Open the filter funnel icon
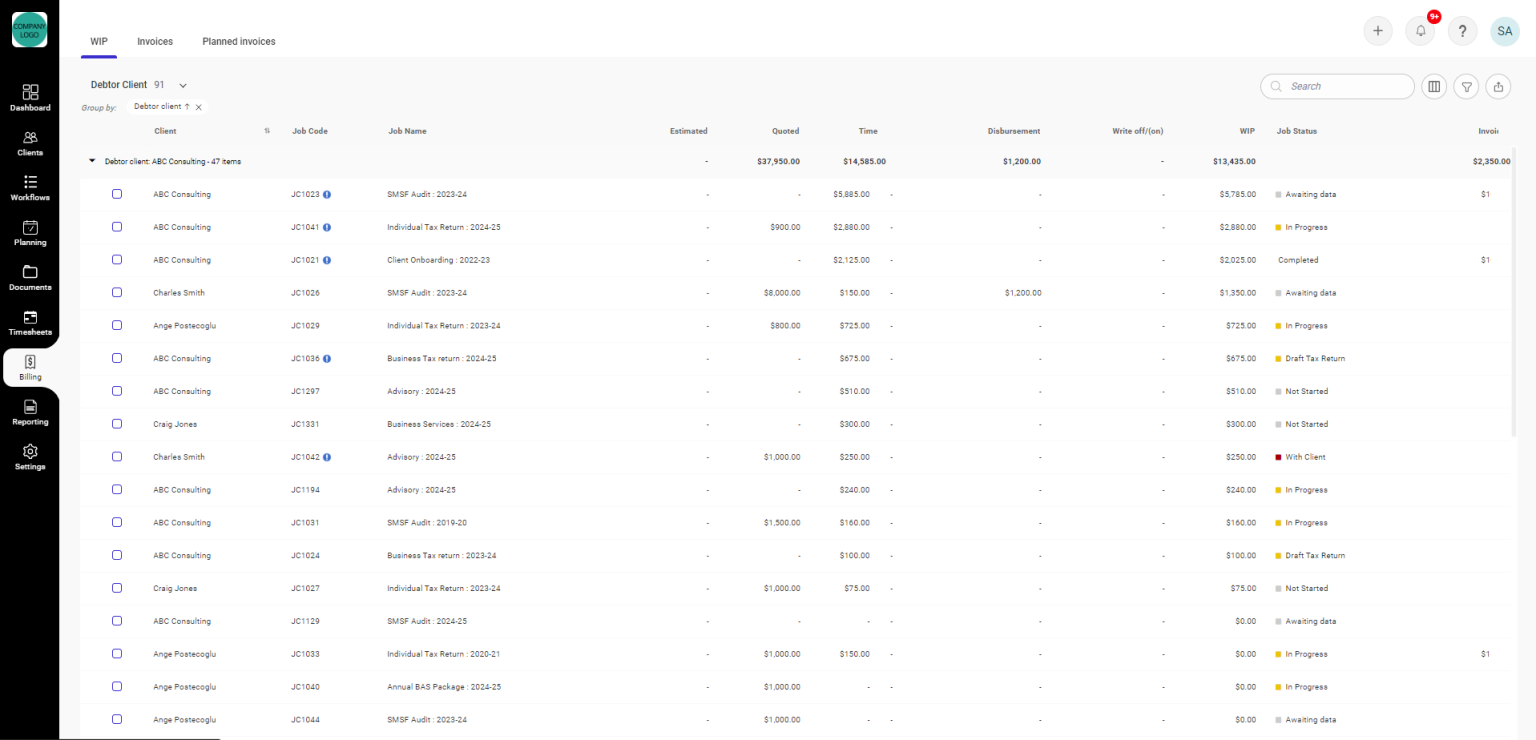The width and height of the screenshot is (1536, 740). click(1466, 87)
